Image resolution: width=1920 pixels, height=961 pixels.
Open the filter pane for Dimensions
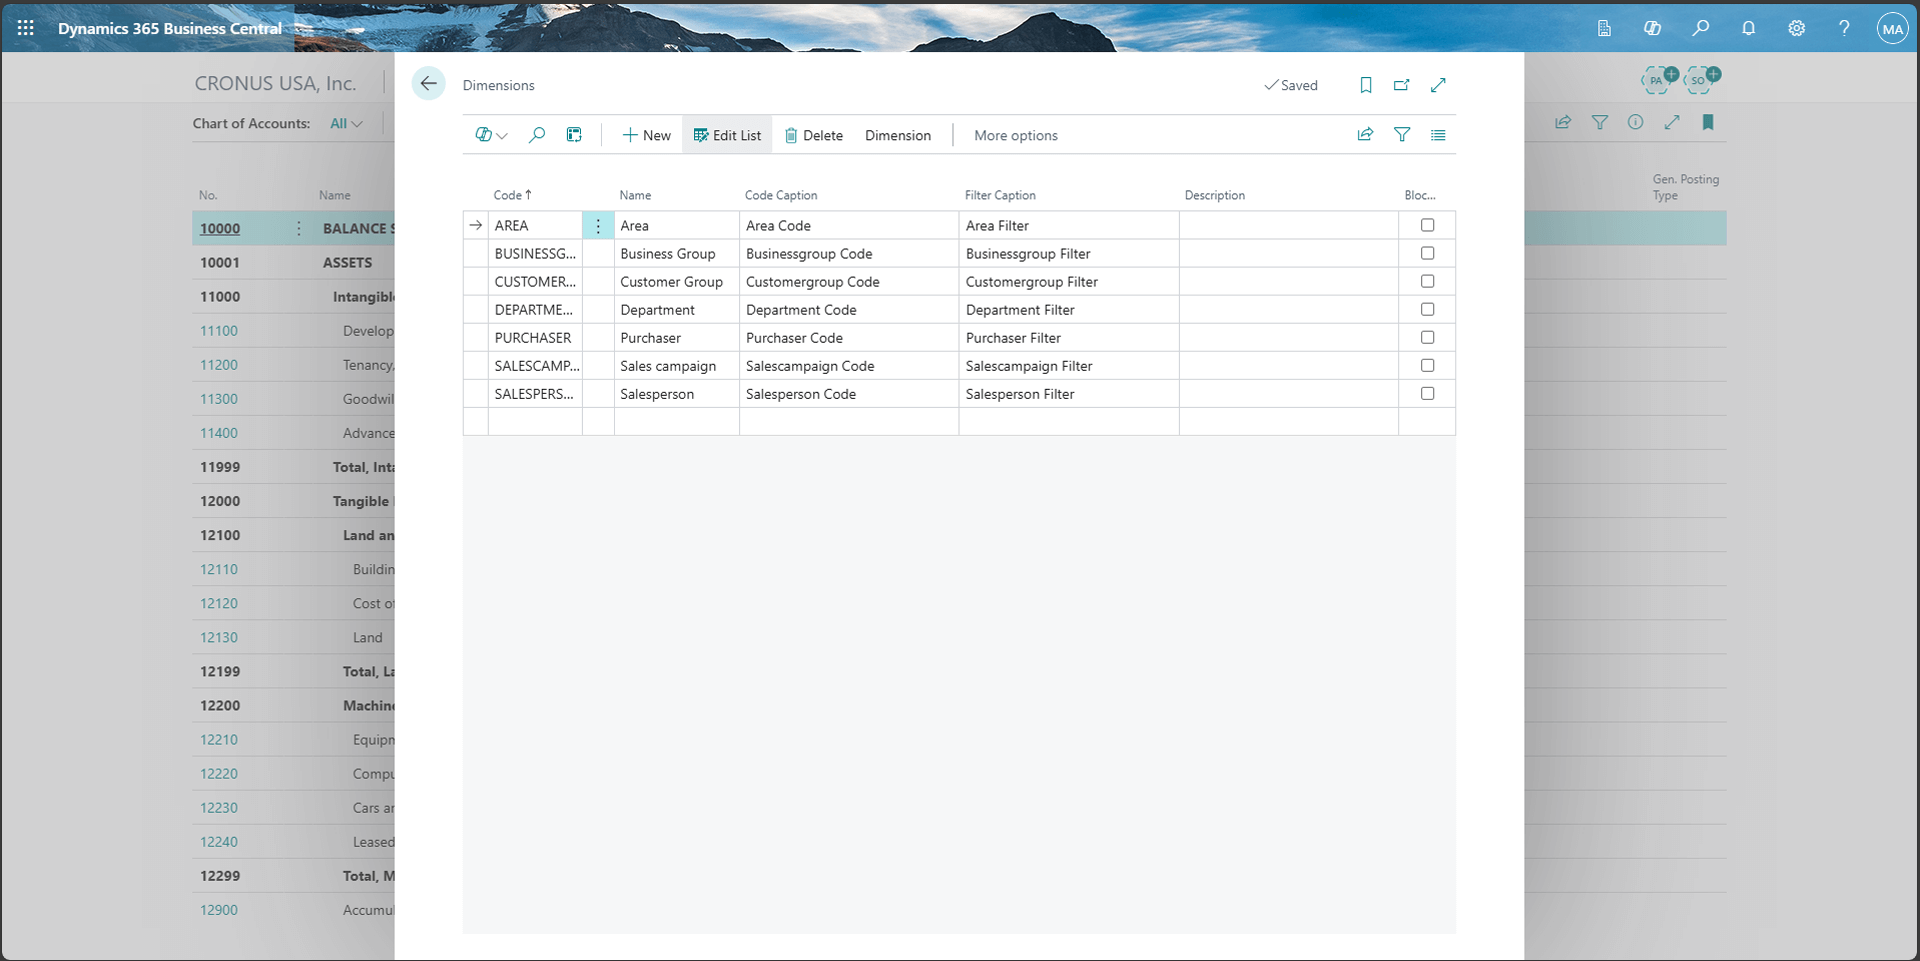(x=1402, y=134)
